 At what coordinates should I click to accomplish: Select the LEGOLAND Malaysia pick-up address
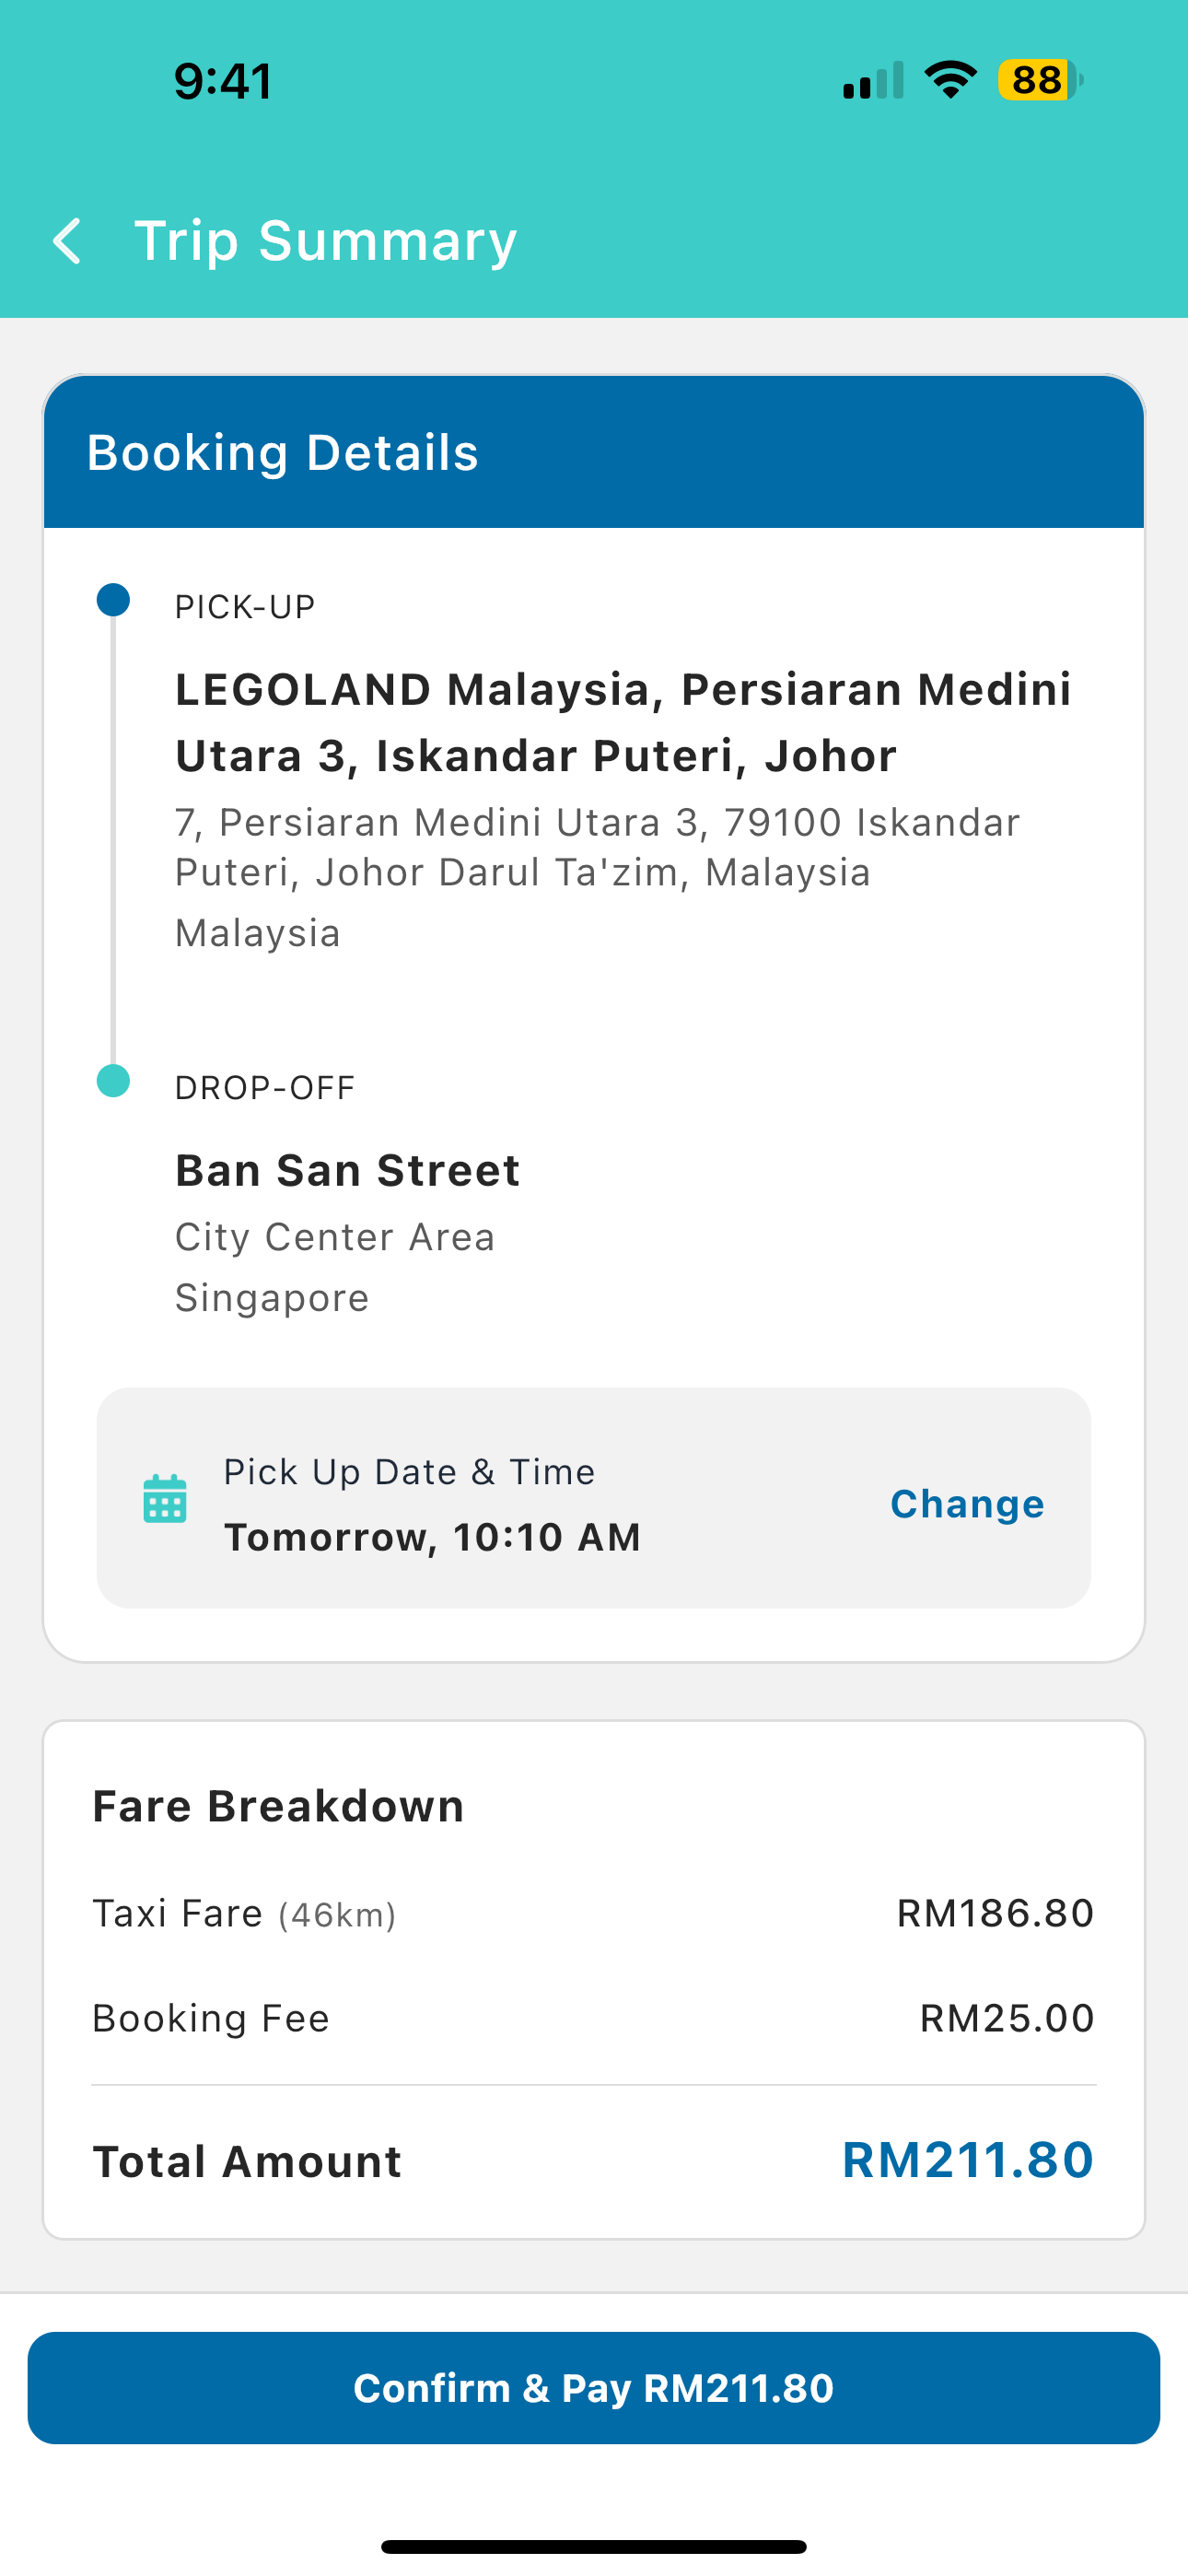(x=622, y=722)
